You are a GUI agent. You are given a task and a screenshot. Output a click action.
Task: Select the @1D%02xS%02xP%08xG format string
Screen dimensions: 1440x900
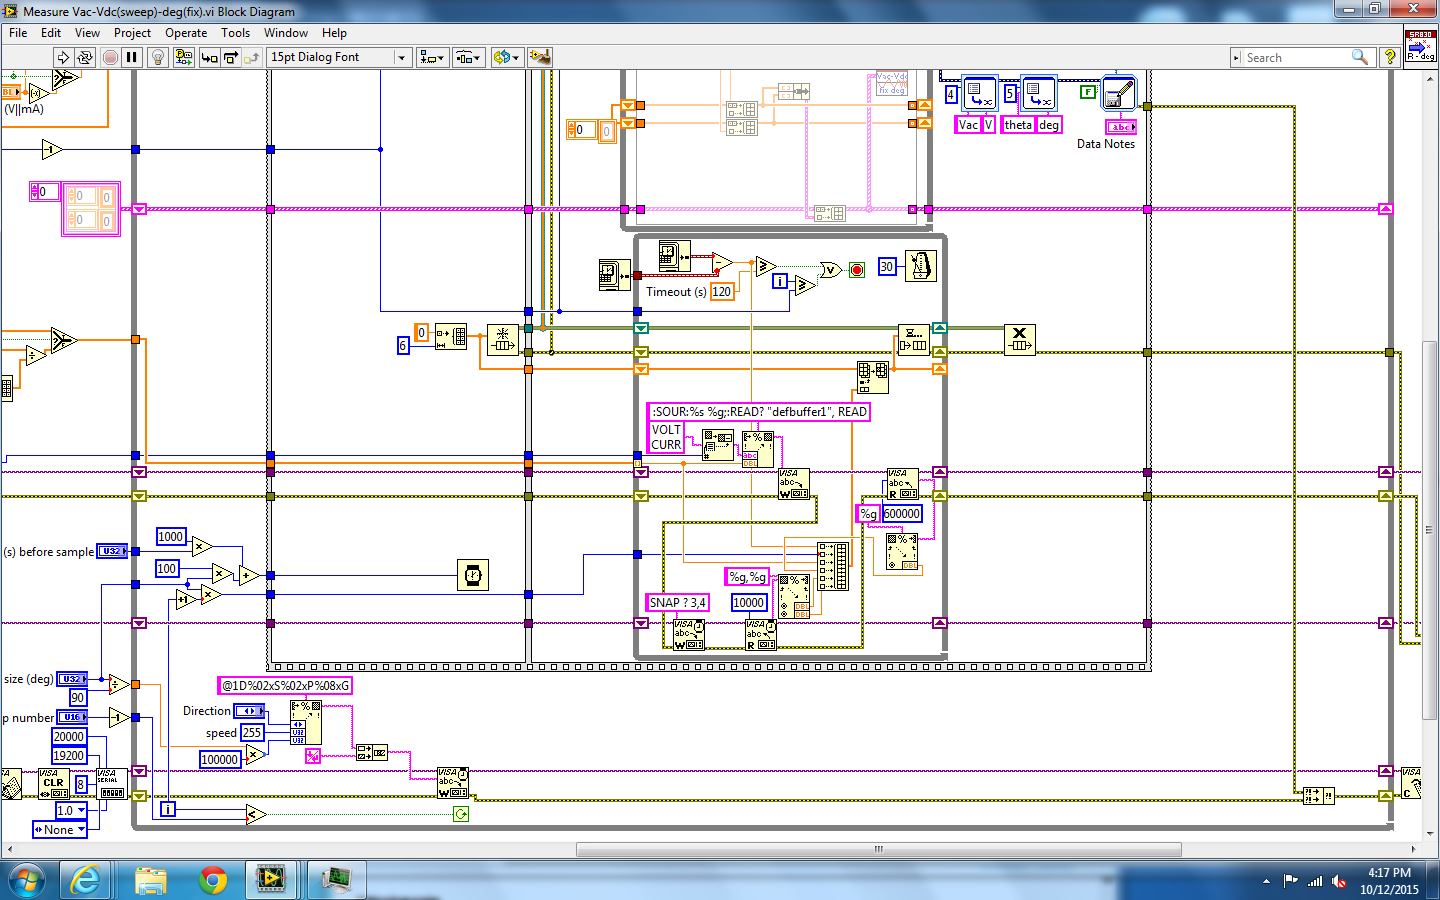(285, 686)
